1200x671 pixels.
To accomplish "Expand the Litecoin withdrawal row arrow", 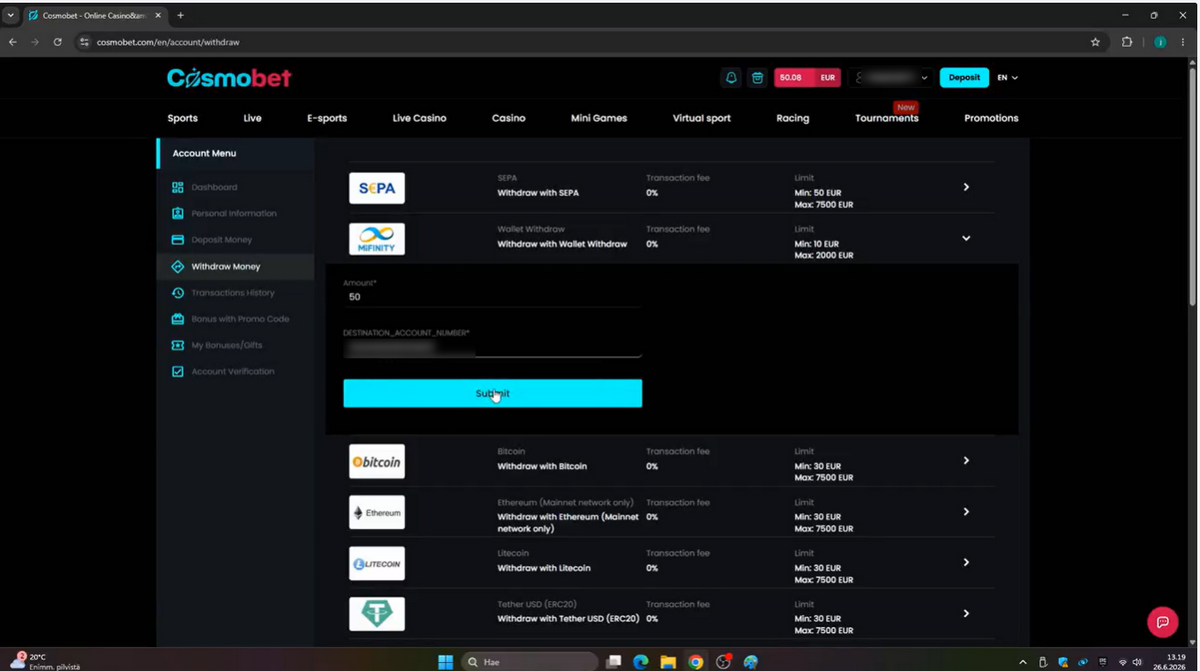I will [966, 562].
